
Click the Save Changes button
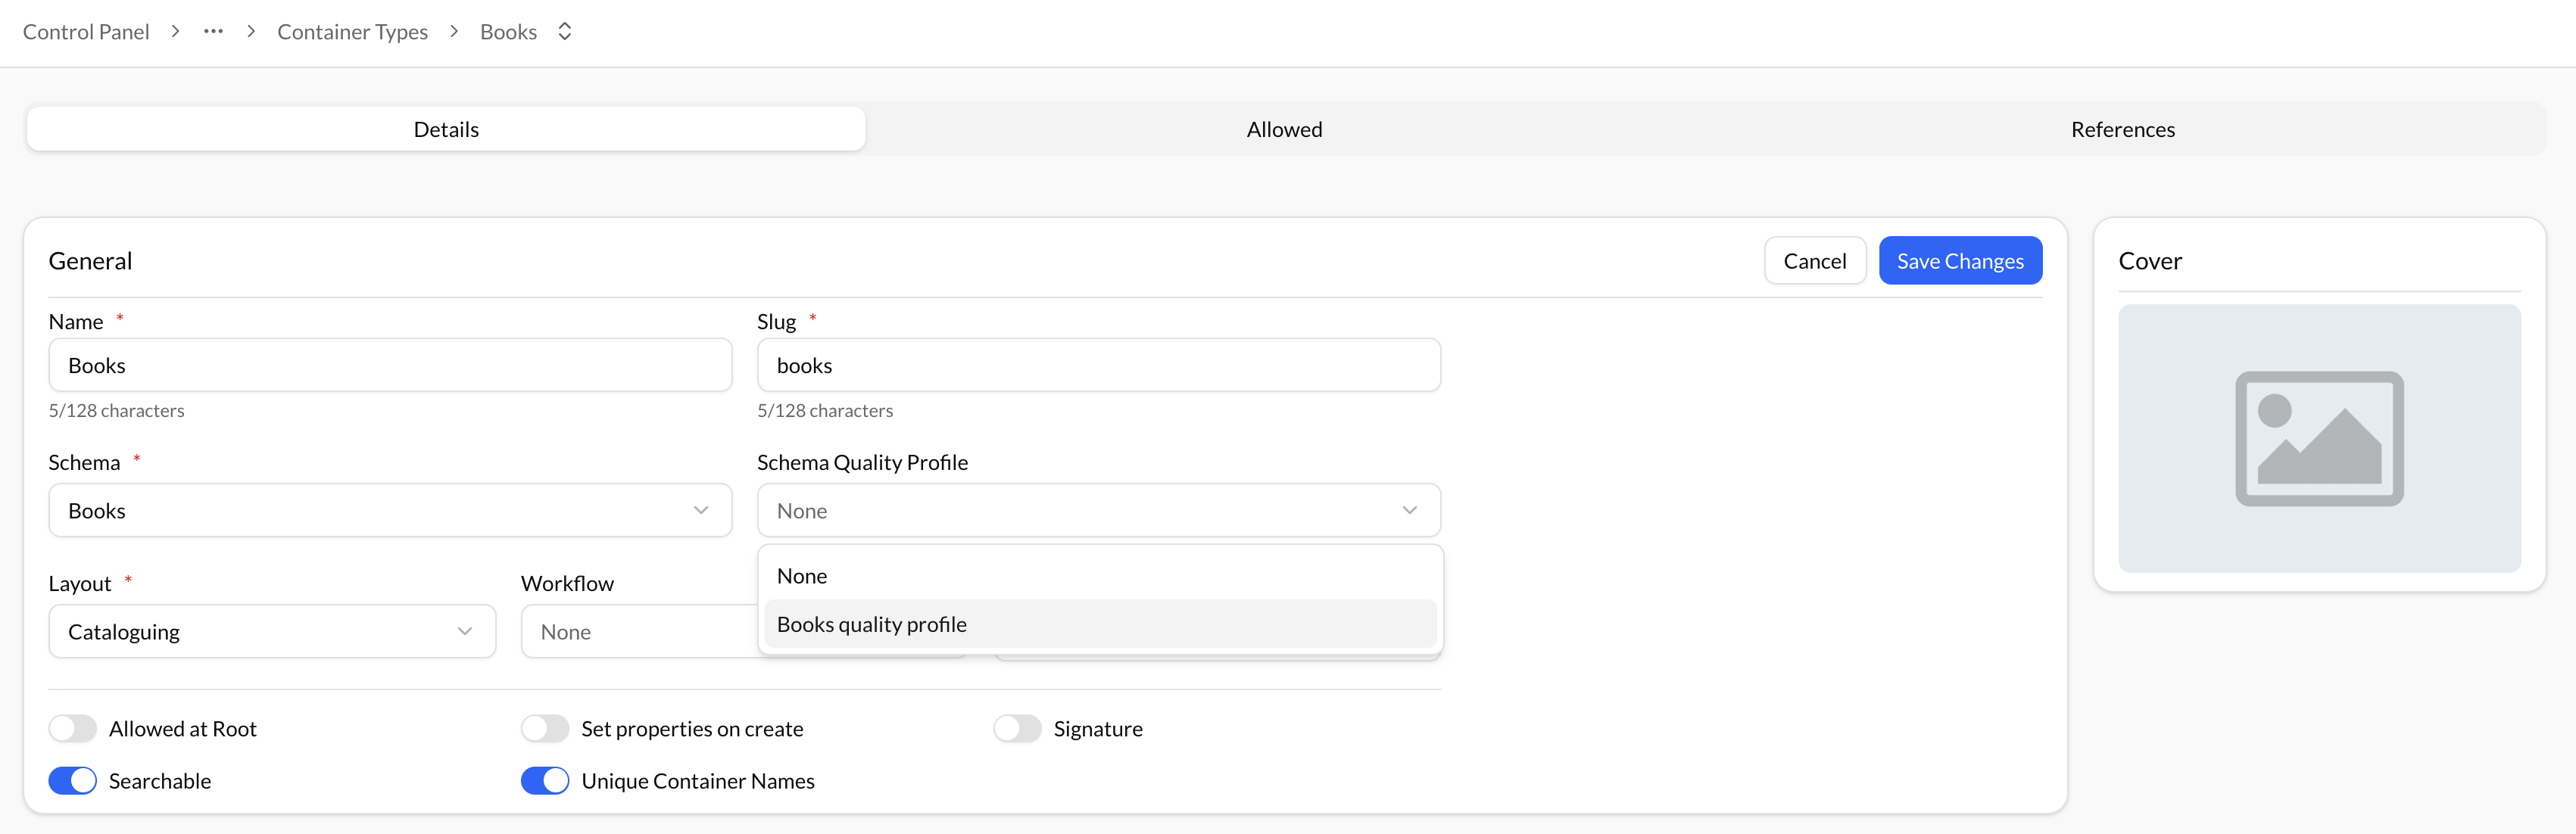1959,260
